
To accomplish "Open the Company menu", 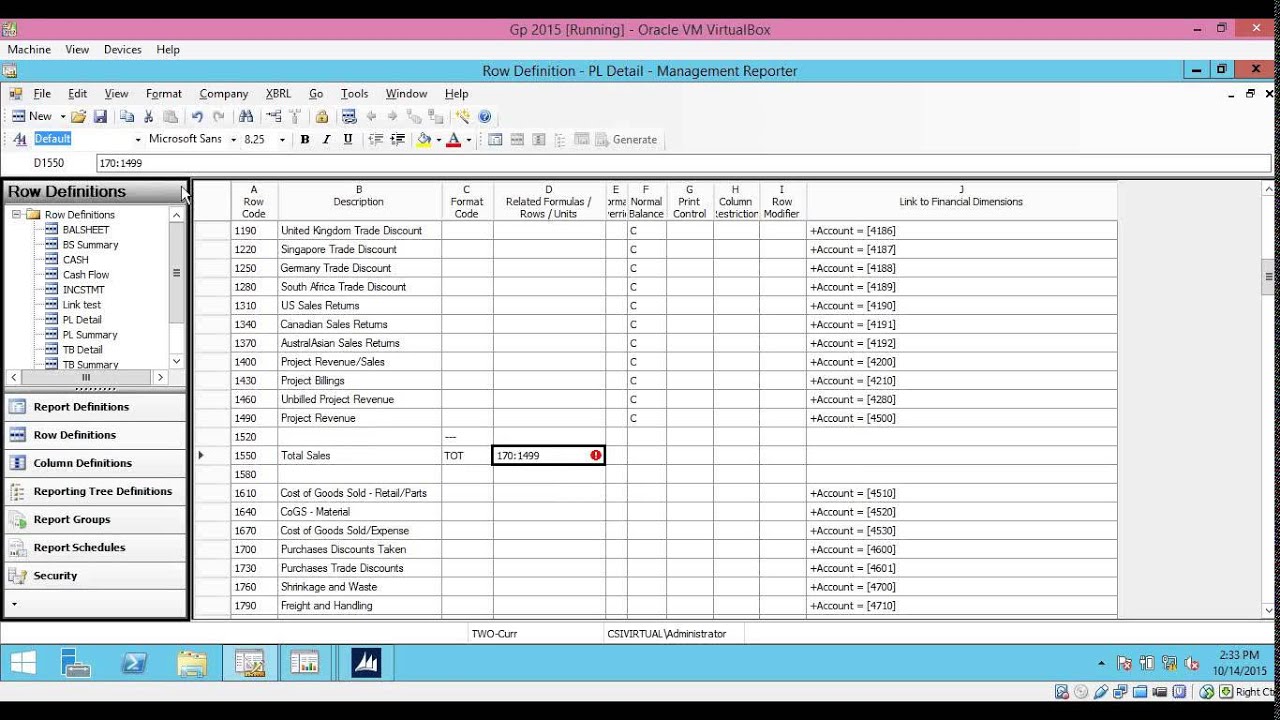I will (x=224, y=94).
